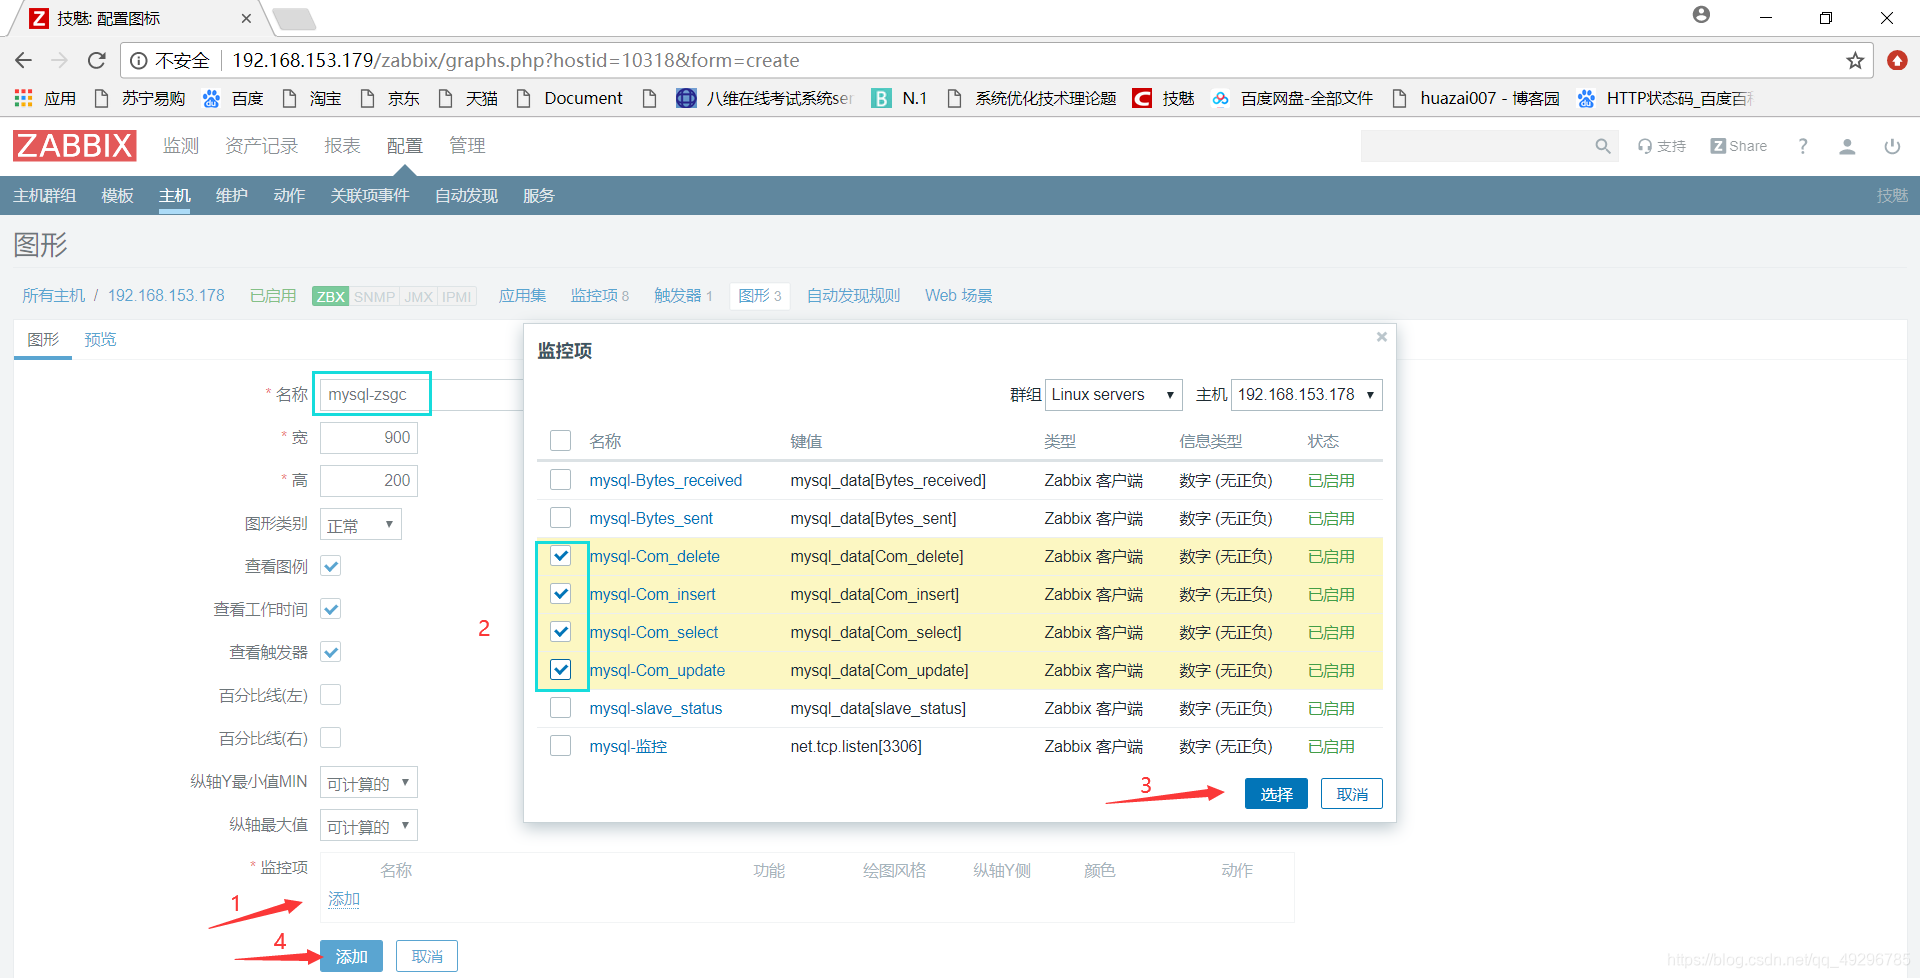Toggle the 查看图例 checkbox
Screen dimensions: 1920x978
pyautogui.click(x=331, y=566)
